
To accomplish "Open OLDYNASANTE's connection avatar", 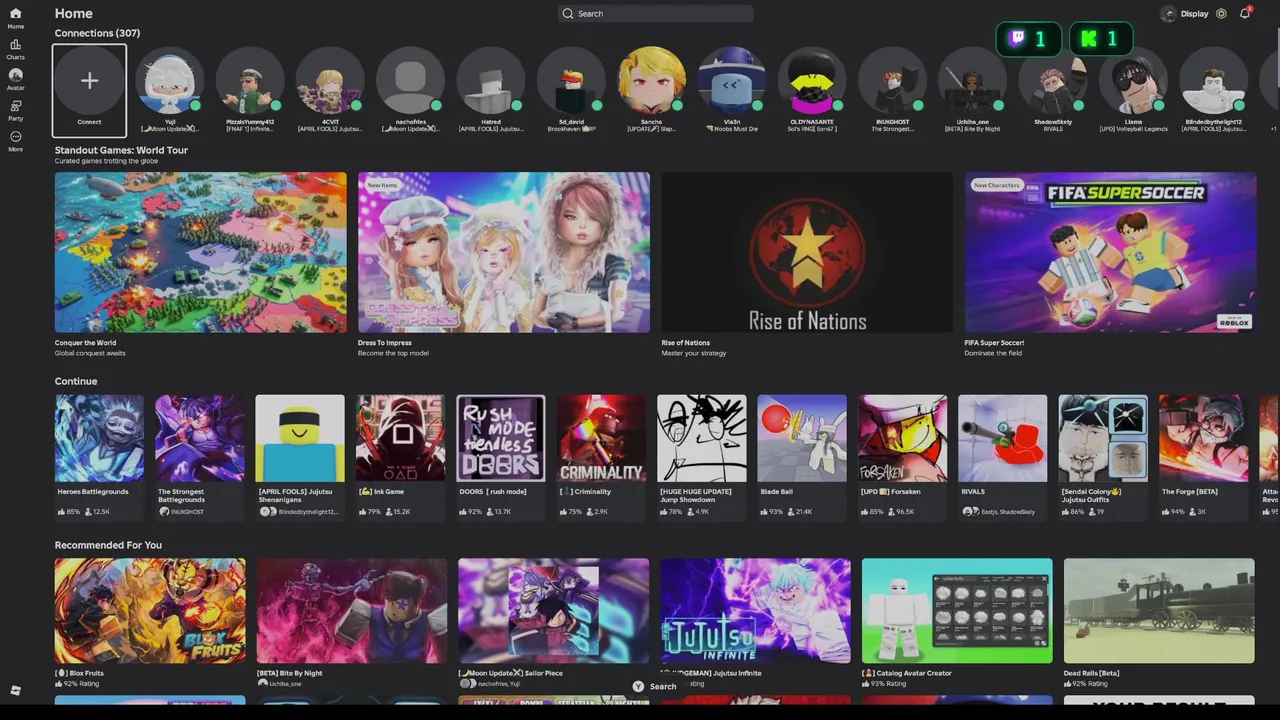I will click(812, 81).
